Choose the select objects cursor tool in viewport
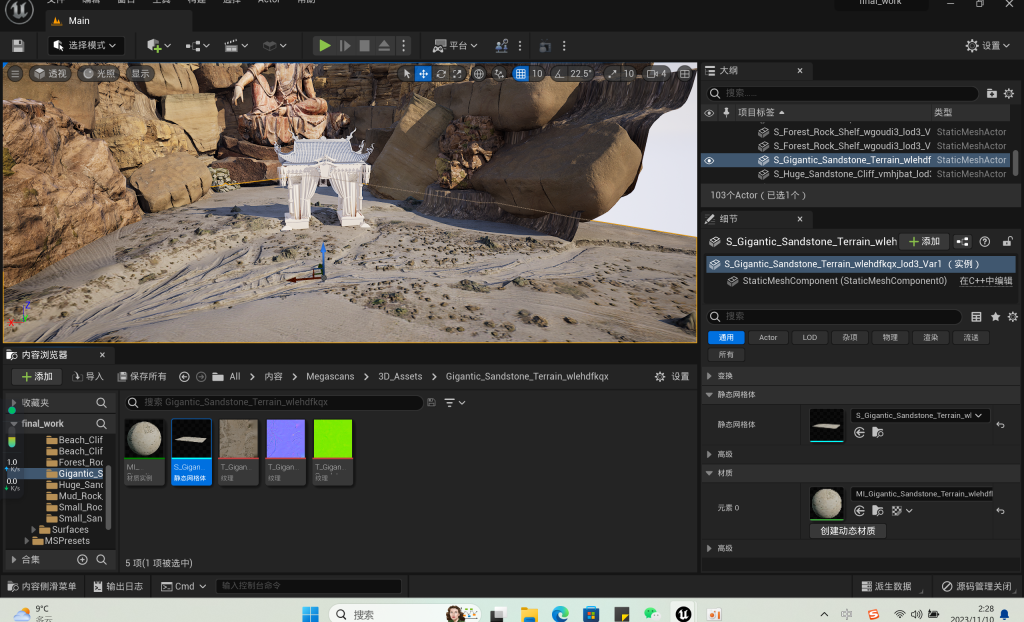 pyautogui.click(x=406, y=74)
